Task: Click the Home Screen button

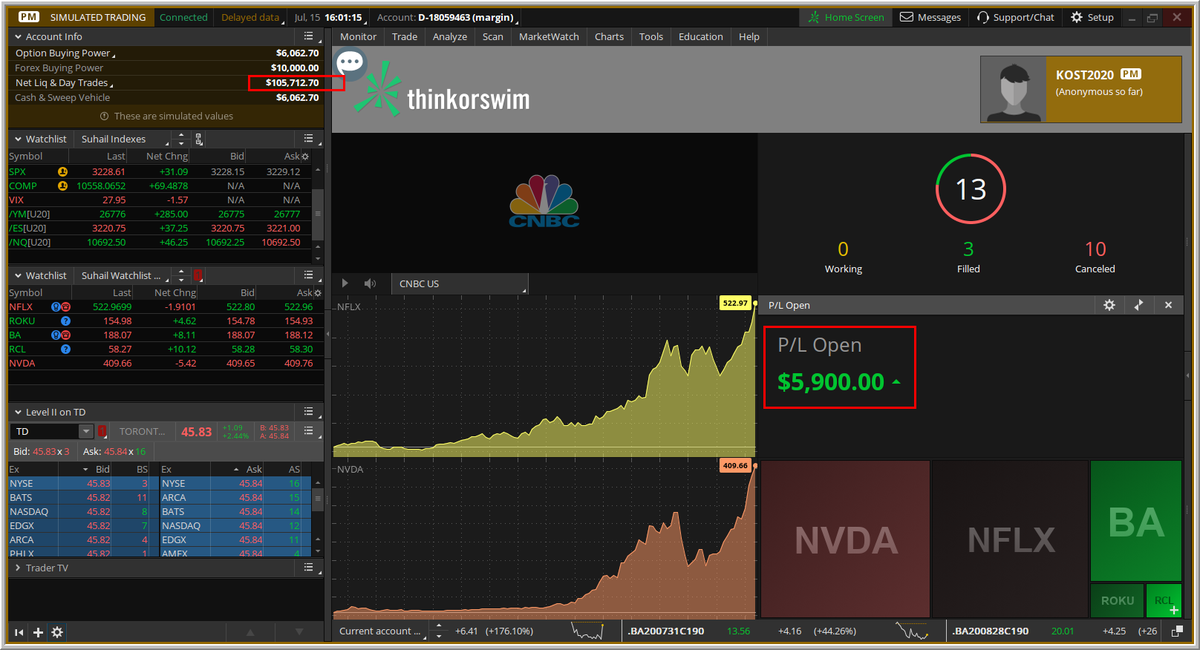Action: tap(846, 17)
